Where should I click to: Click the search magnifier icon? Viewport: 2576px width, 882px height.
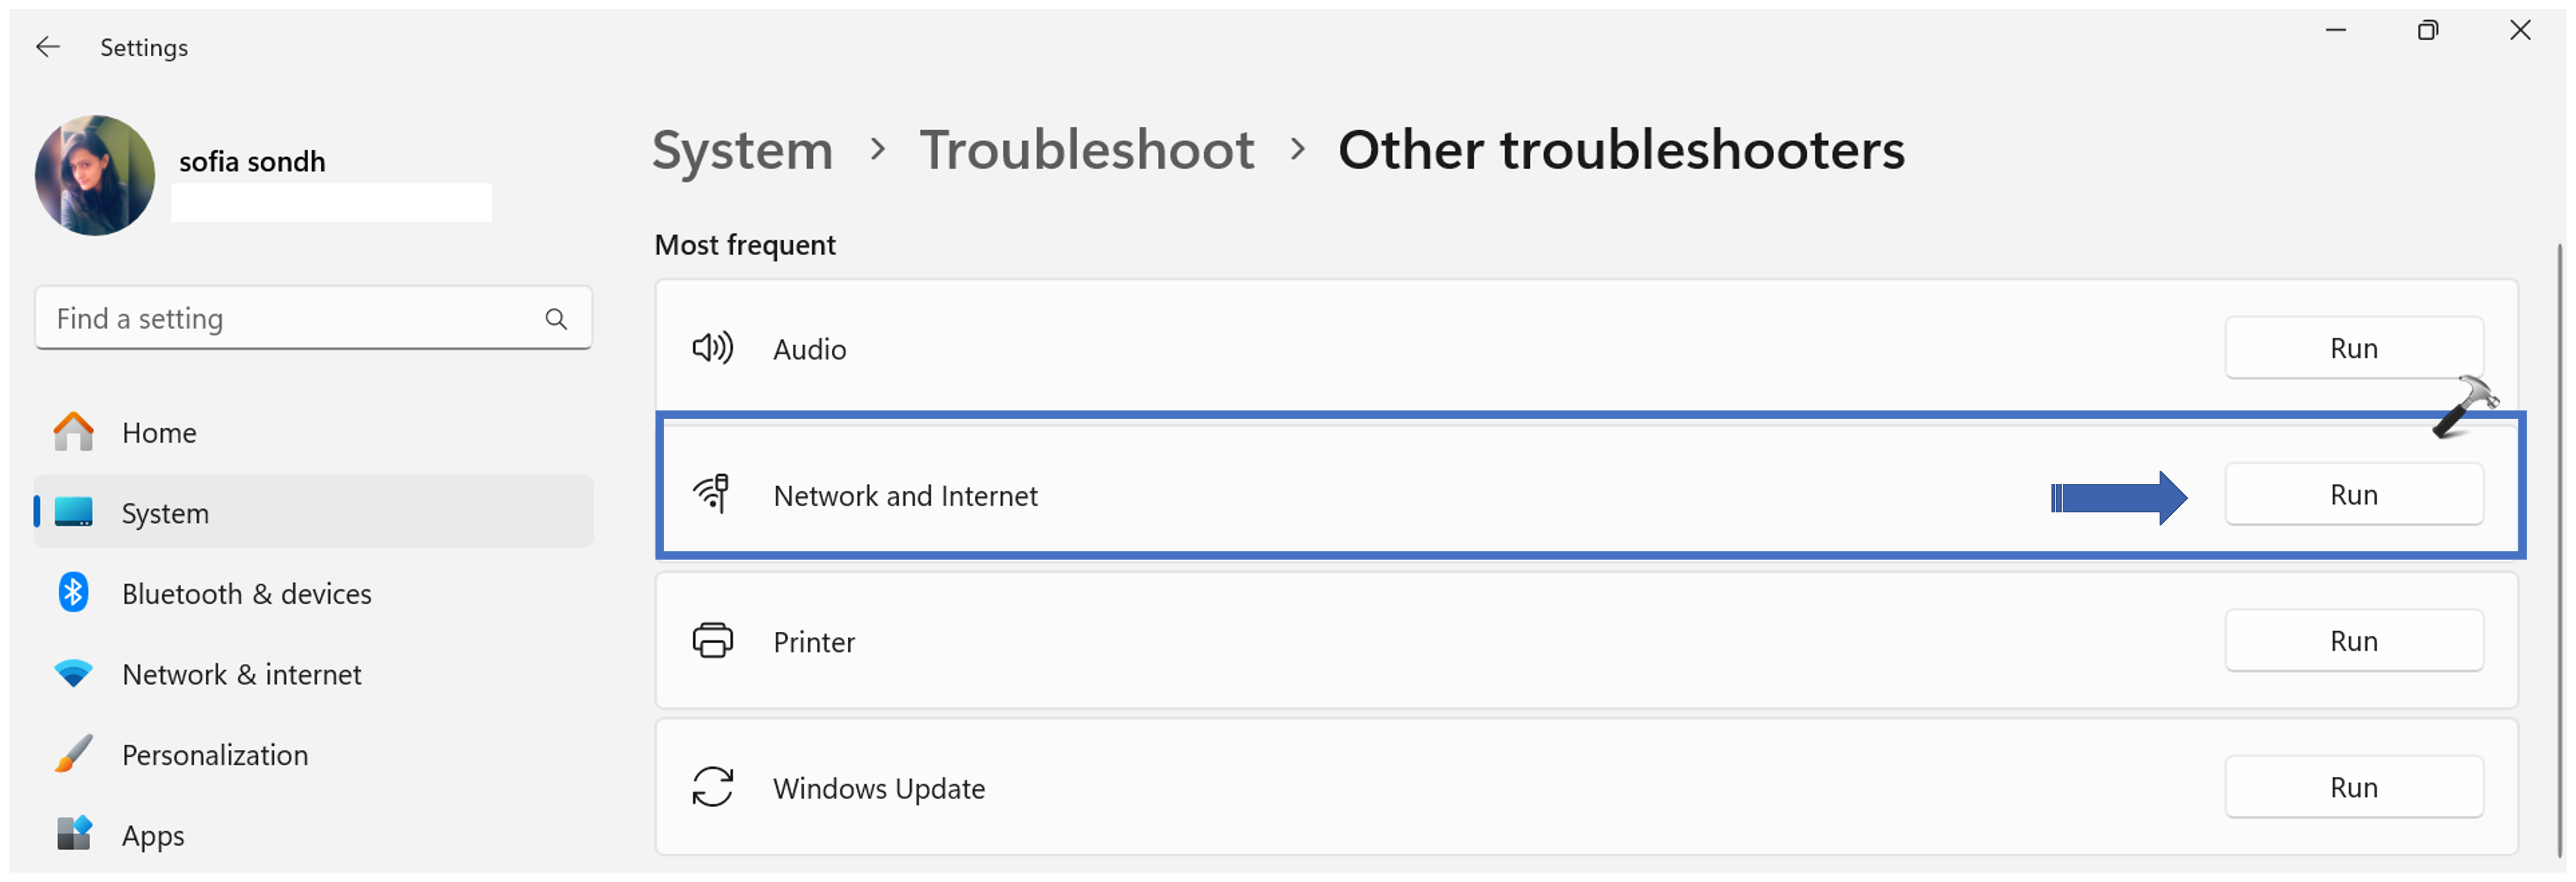[x=556, y=319]
